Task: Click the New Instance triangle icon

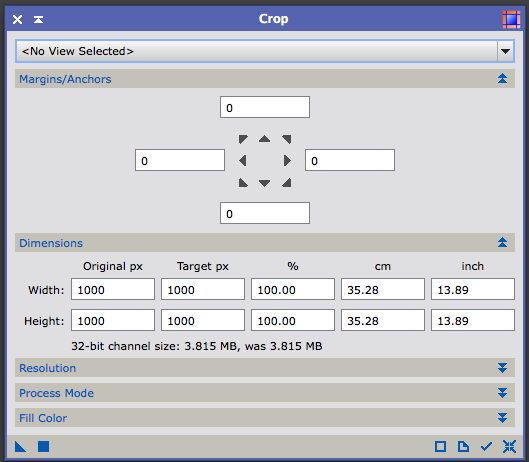Action: tap(21, 446)
